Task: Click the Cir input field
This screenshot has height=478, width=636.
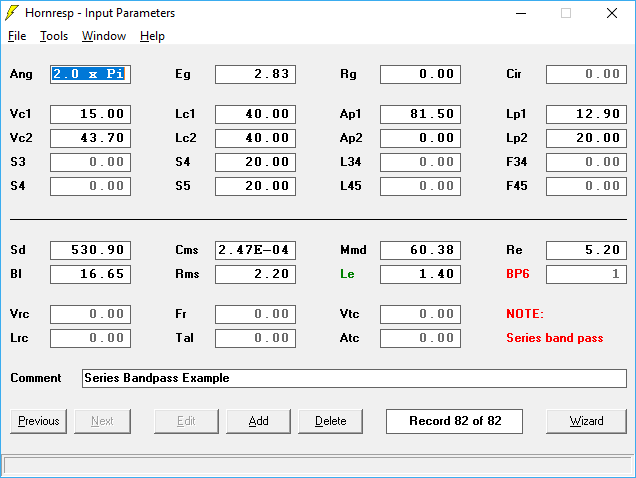Action: click(x=587, y=74)
